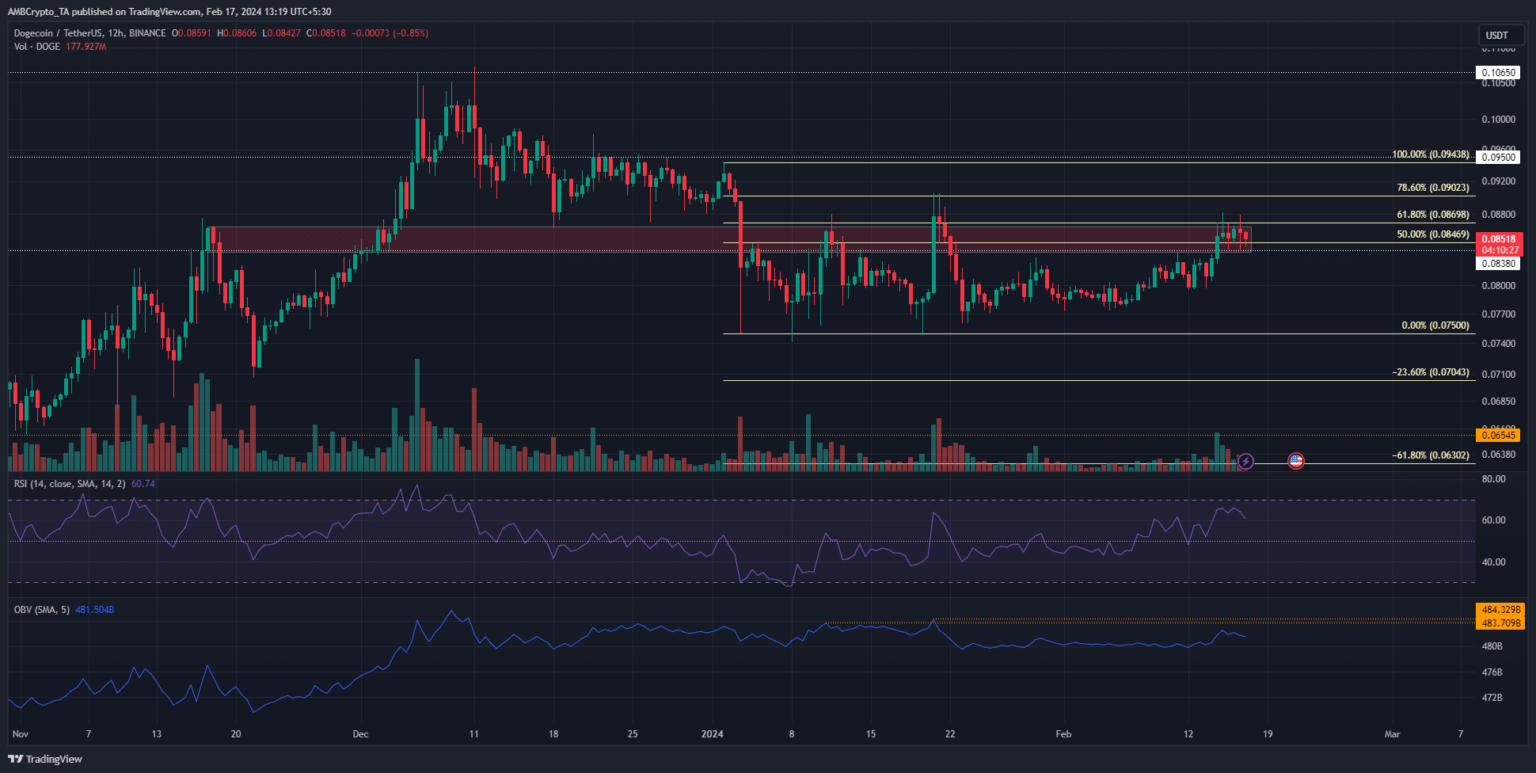Click the purple lightning bolt event icon
This screenshot has width=1536, height=773.
1246,461
